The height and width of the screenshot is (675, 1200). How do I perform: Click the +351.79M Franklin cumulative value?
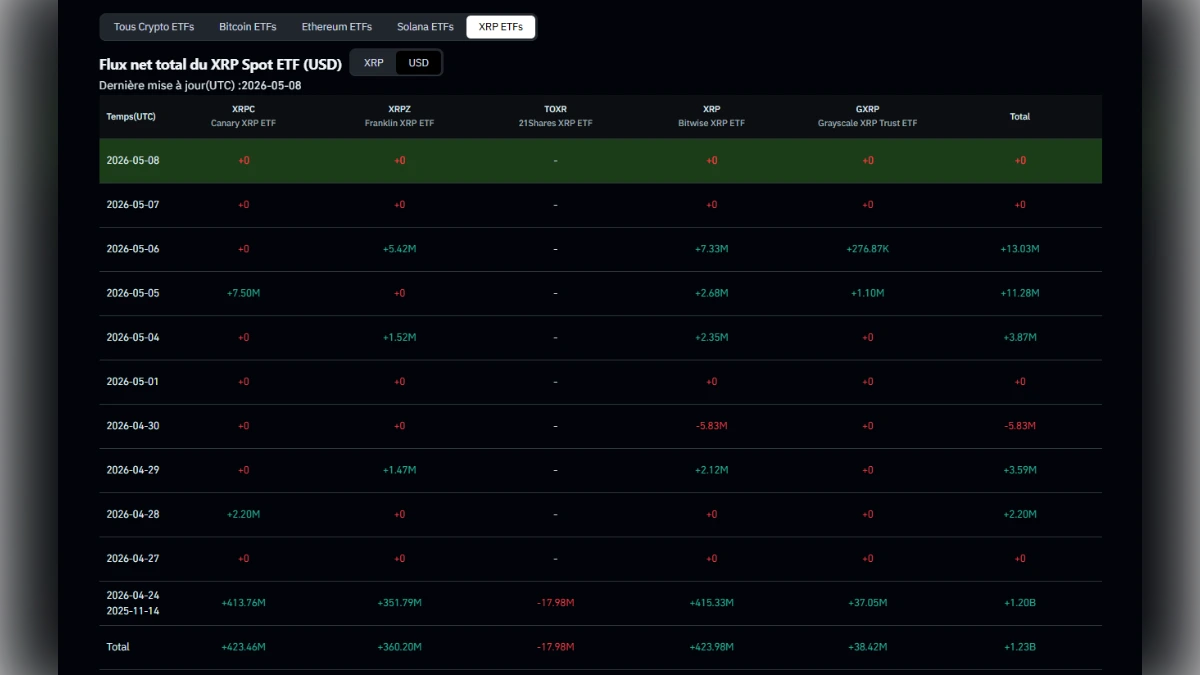click(399, 603)
